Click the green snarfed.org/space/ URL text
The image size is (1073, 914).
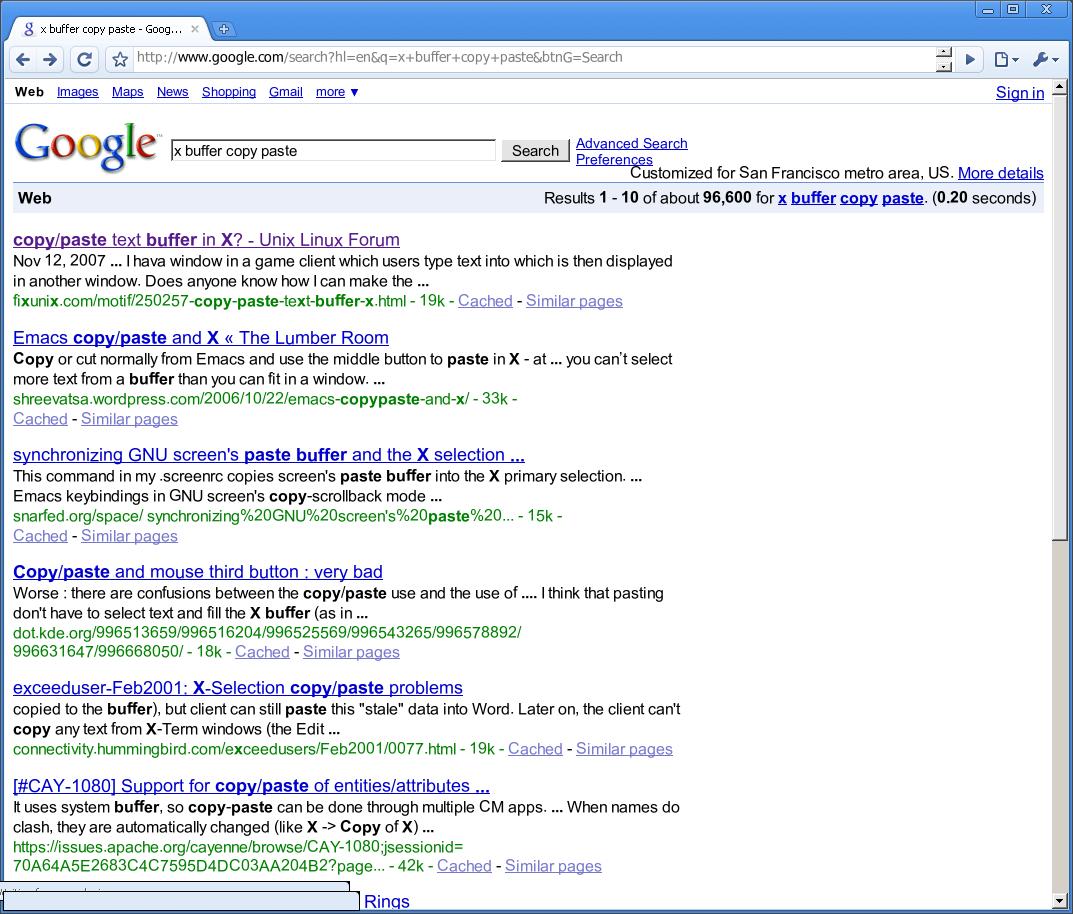(x=263, y=516)
